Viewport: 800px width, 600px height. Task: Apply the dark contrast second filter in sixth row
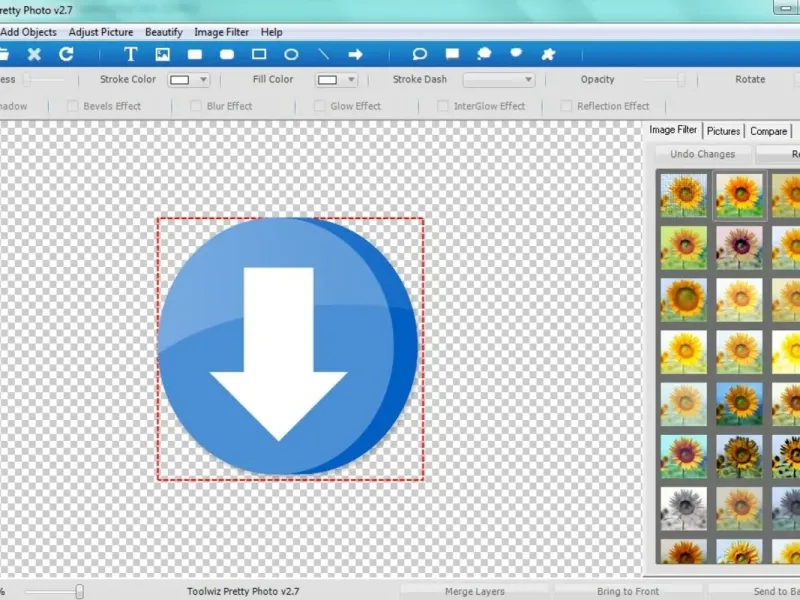coord(739,457)
